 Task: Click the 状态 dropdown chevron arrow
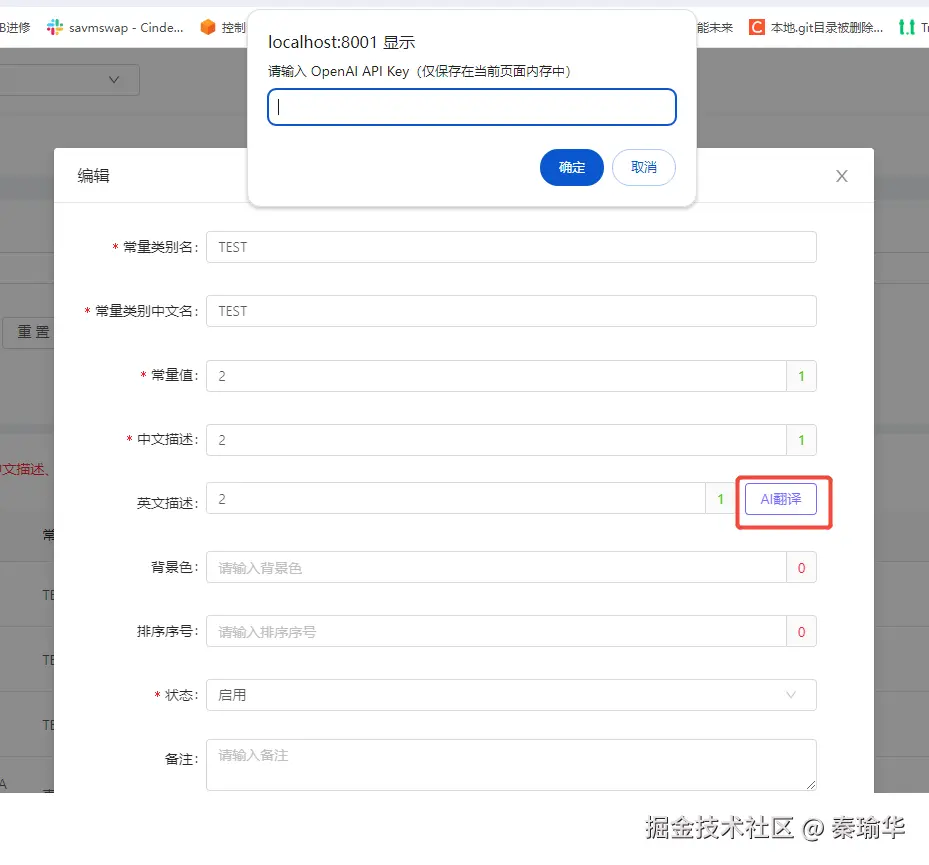point(790,695)
